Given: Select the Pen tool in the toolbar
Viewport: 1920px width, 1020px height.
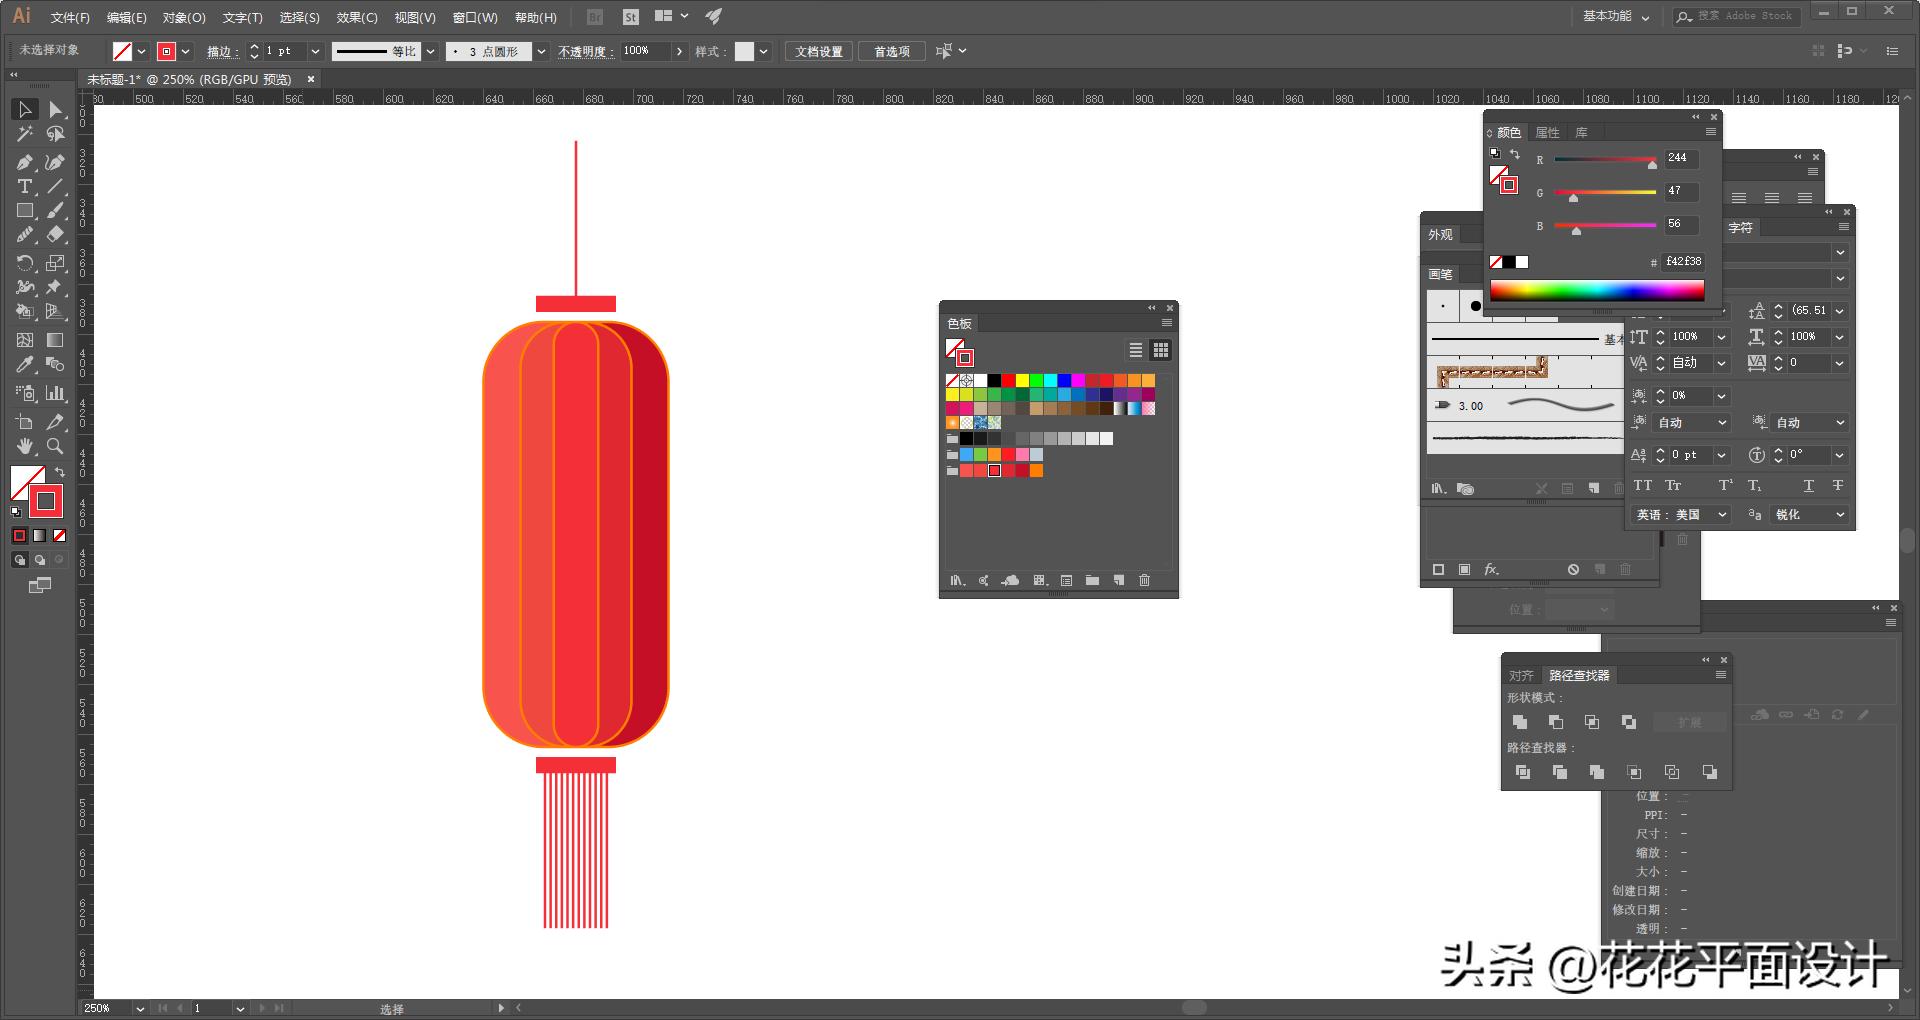Looking at the screenshot, I should coord(25,162).
